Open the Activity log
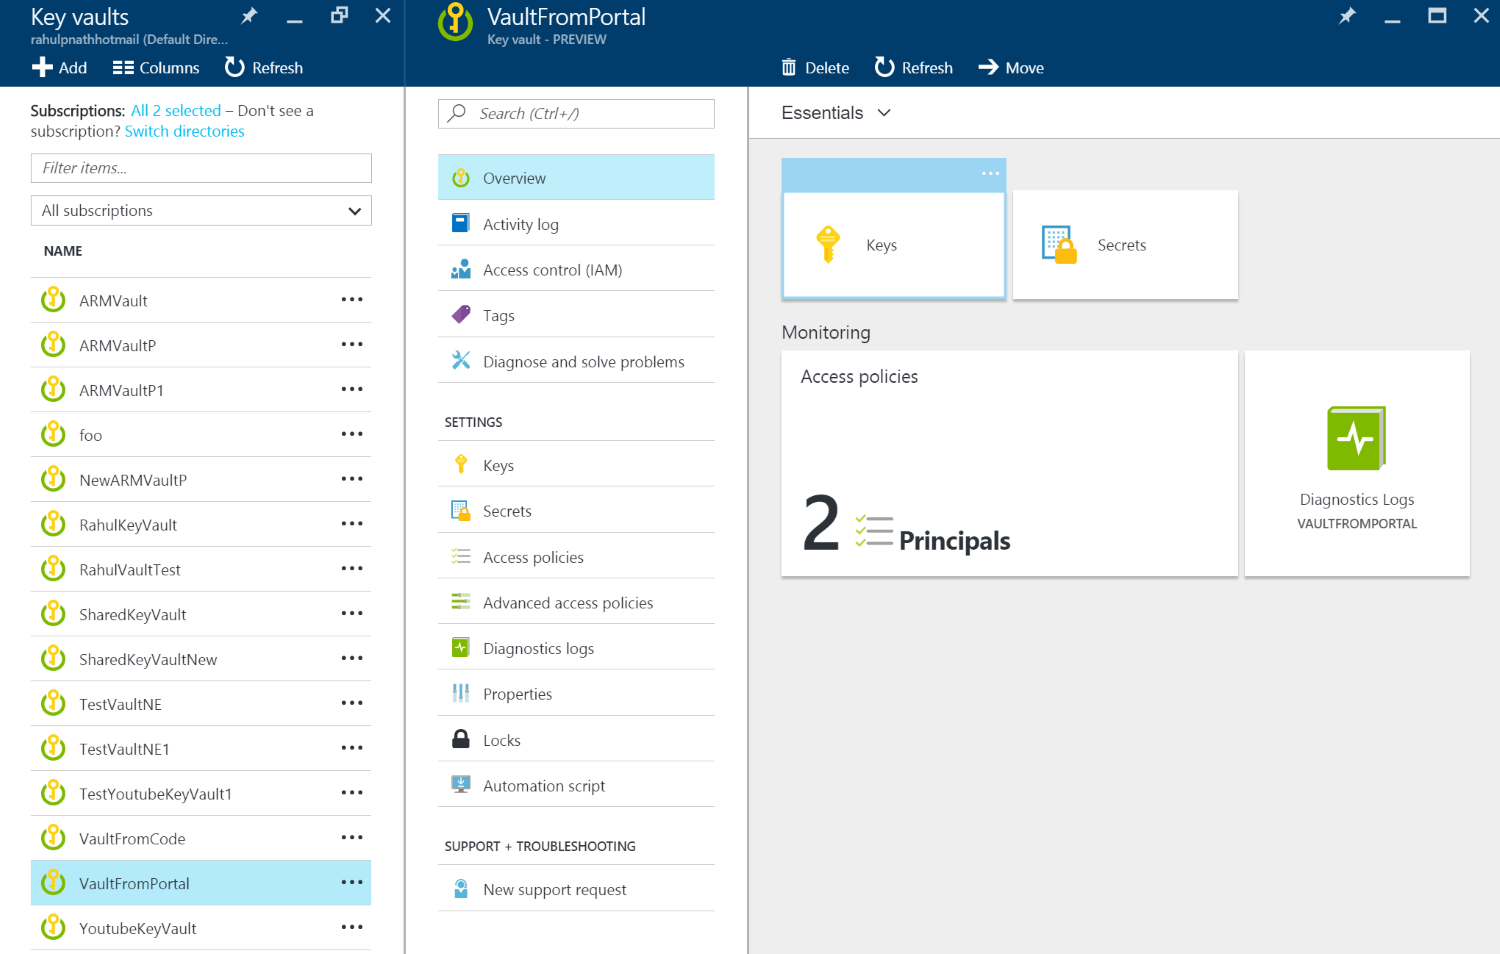1500x954 pixels. (x=576, y=224)
